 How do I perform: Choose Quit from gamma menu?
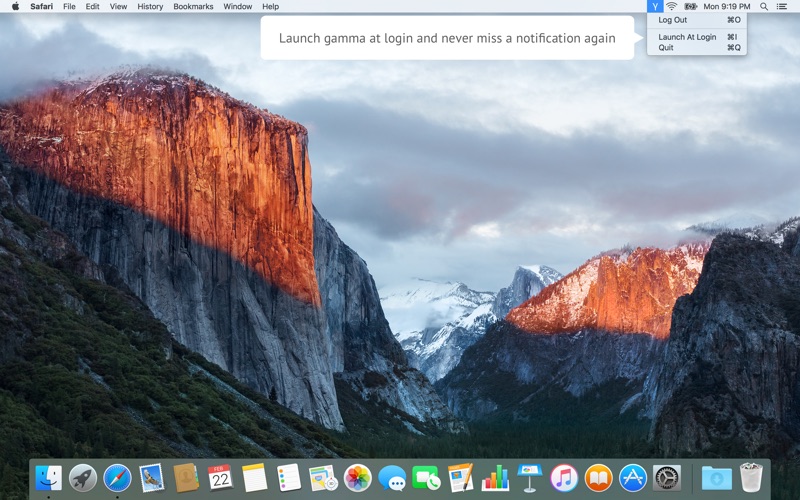tap(697, 47)
